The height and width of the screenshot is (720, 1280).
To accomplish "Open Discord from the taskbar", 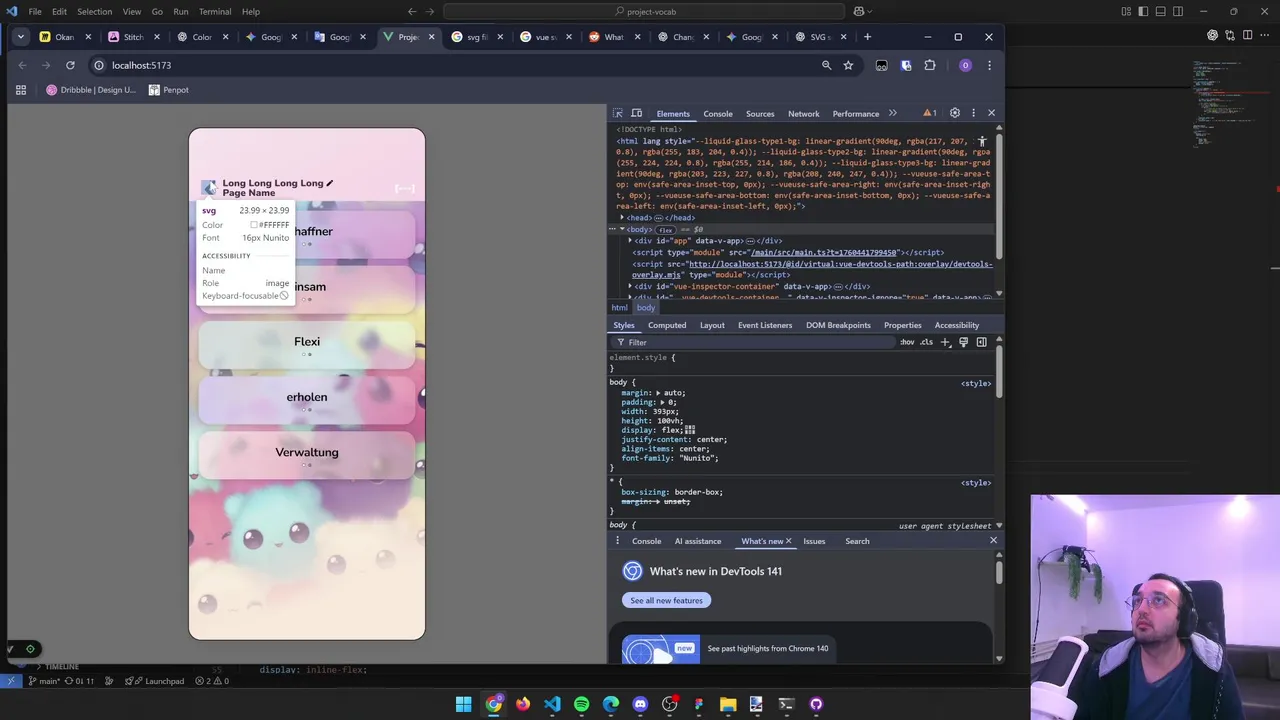I will pyautogui.click(x=640, y=704).
